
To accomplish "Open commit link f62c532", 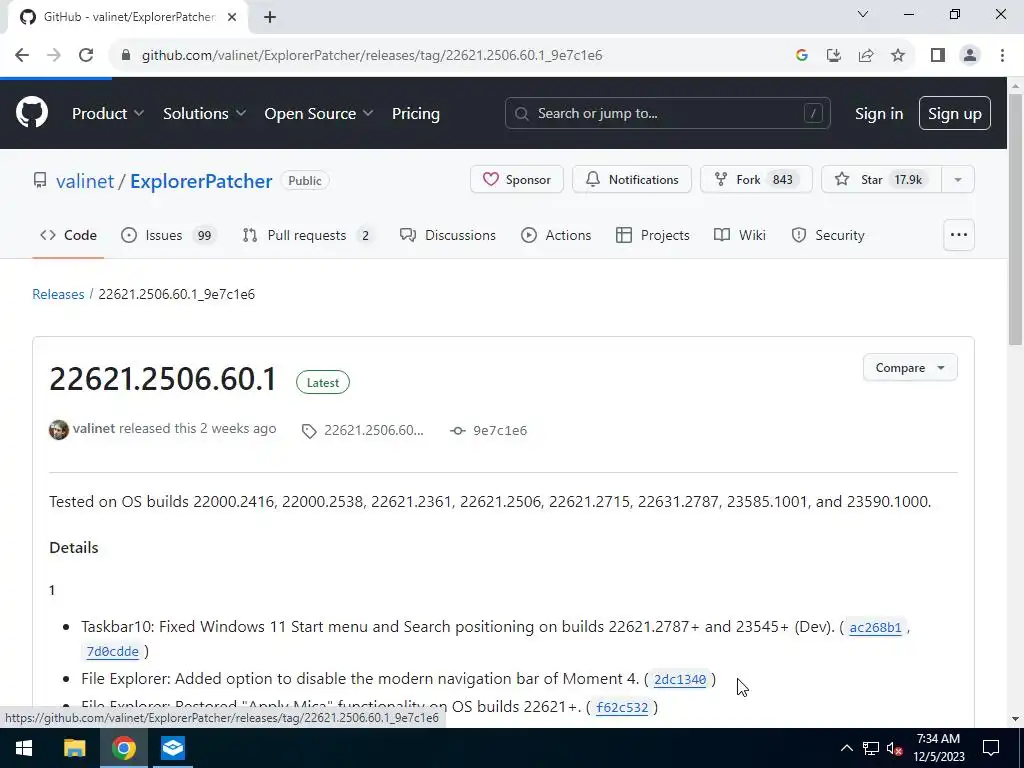I will click(x=622, y=707).
